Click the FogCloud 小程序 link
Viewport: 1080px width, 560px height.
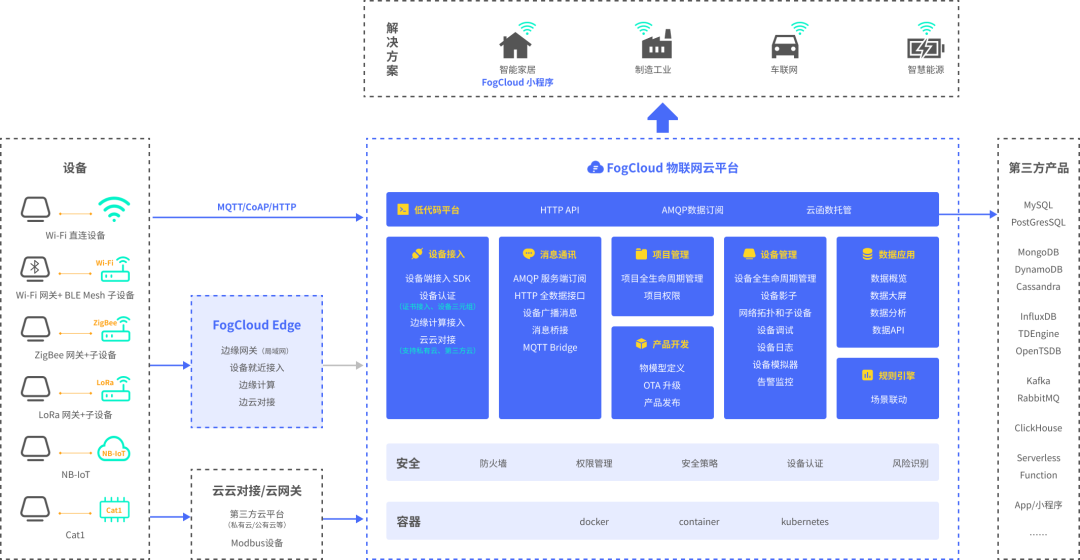coord(517,83)
